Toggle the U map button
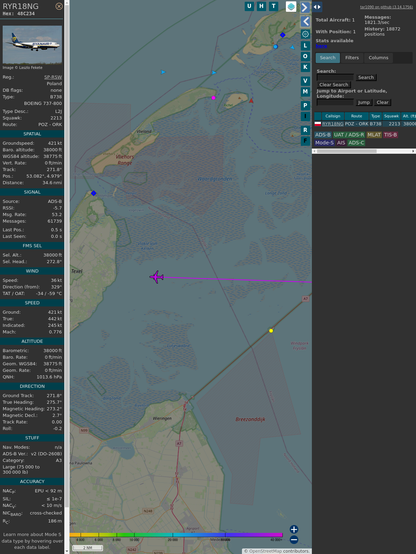 tap(249, 6)
